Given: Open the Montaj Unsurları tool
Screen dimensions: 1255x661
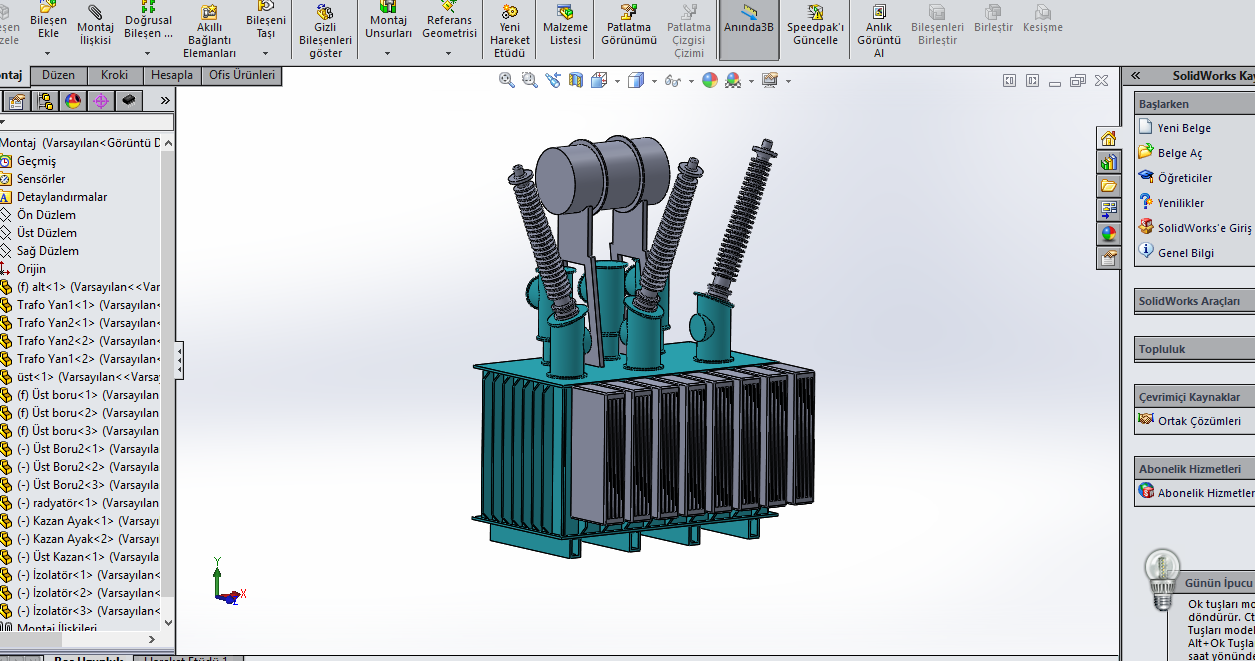Looking at the screenshot, I should [388, 21].
